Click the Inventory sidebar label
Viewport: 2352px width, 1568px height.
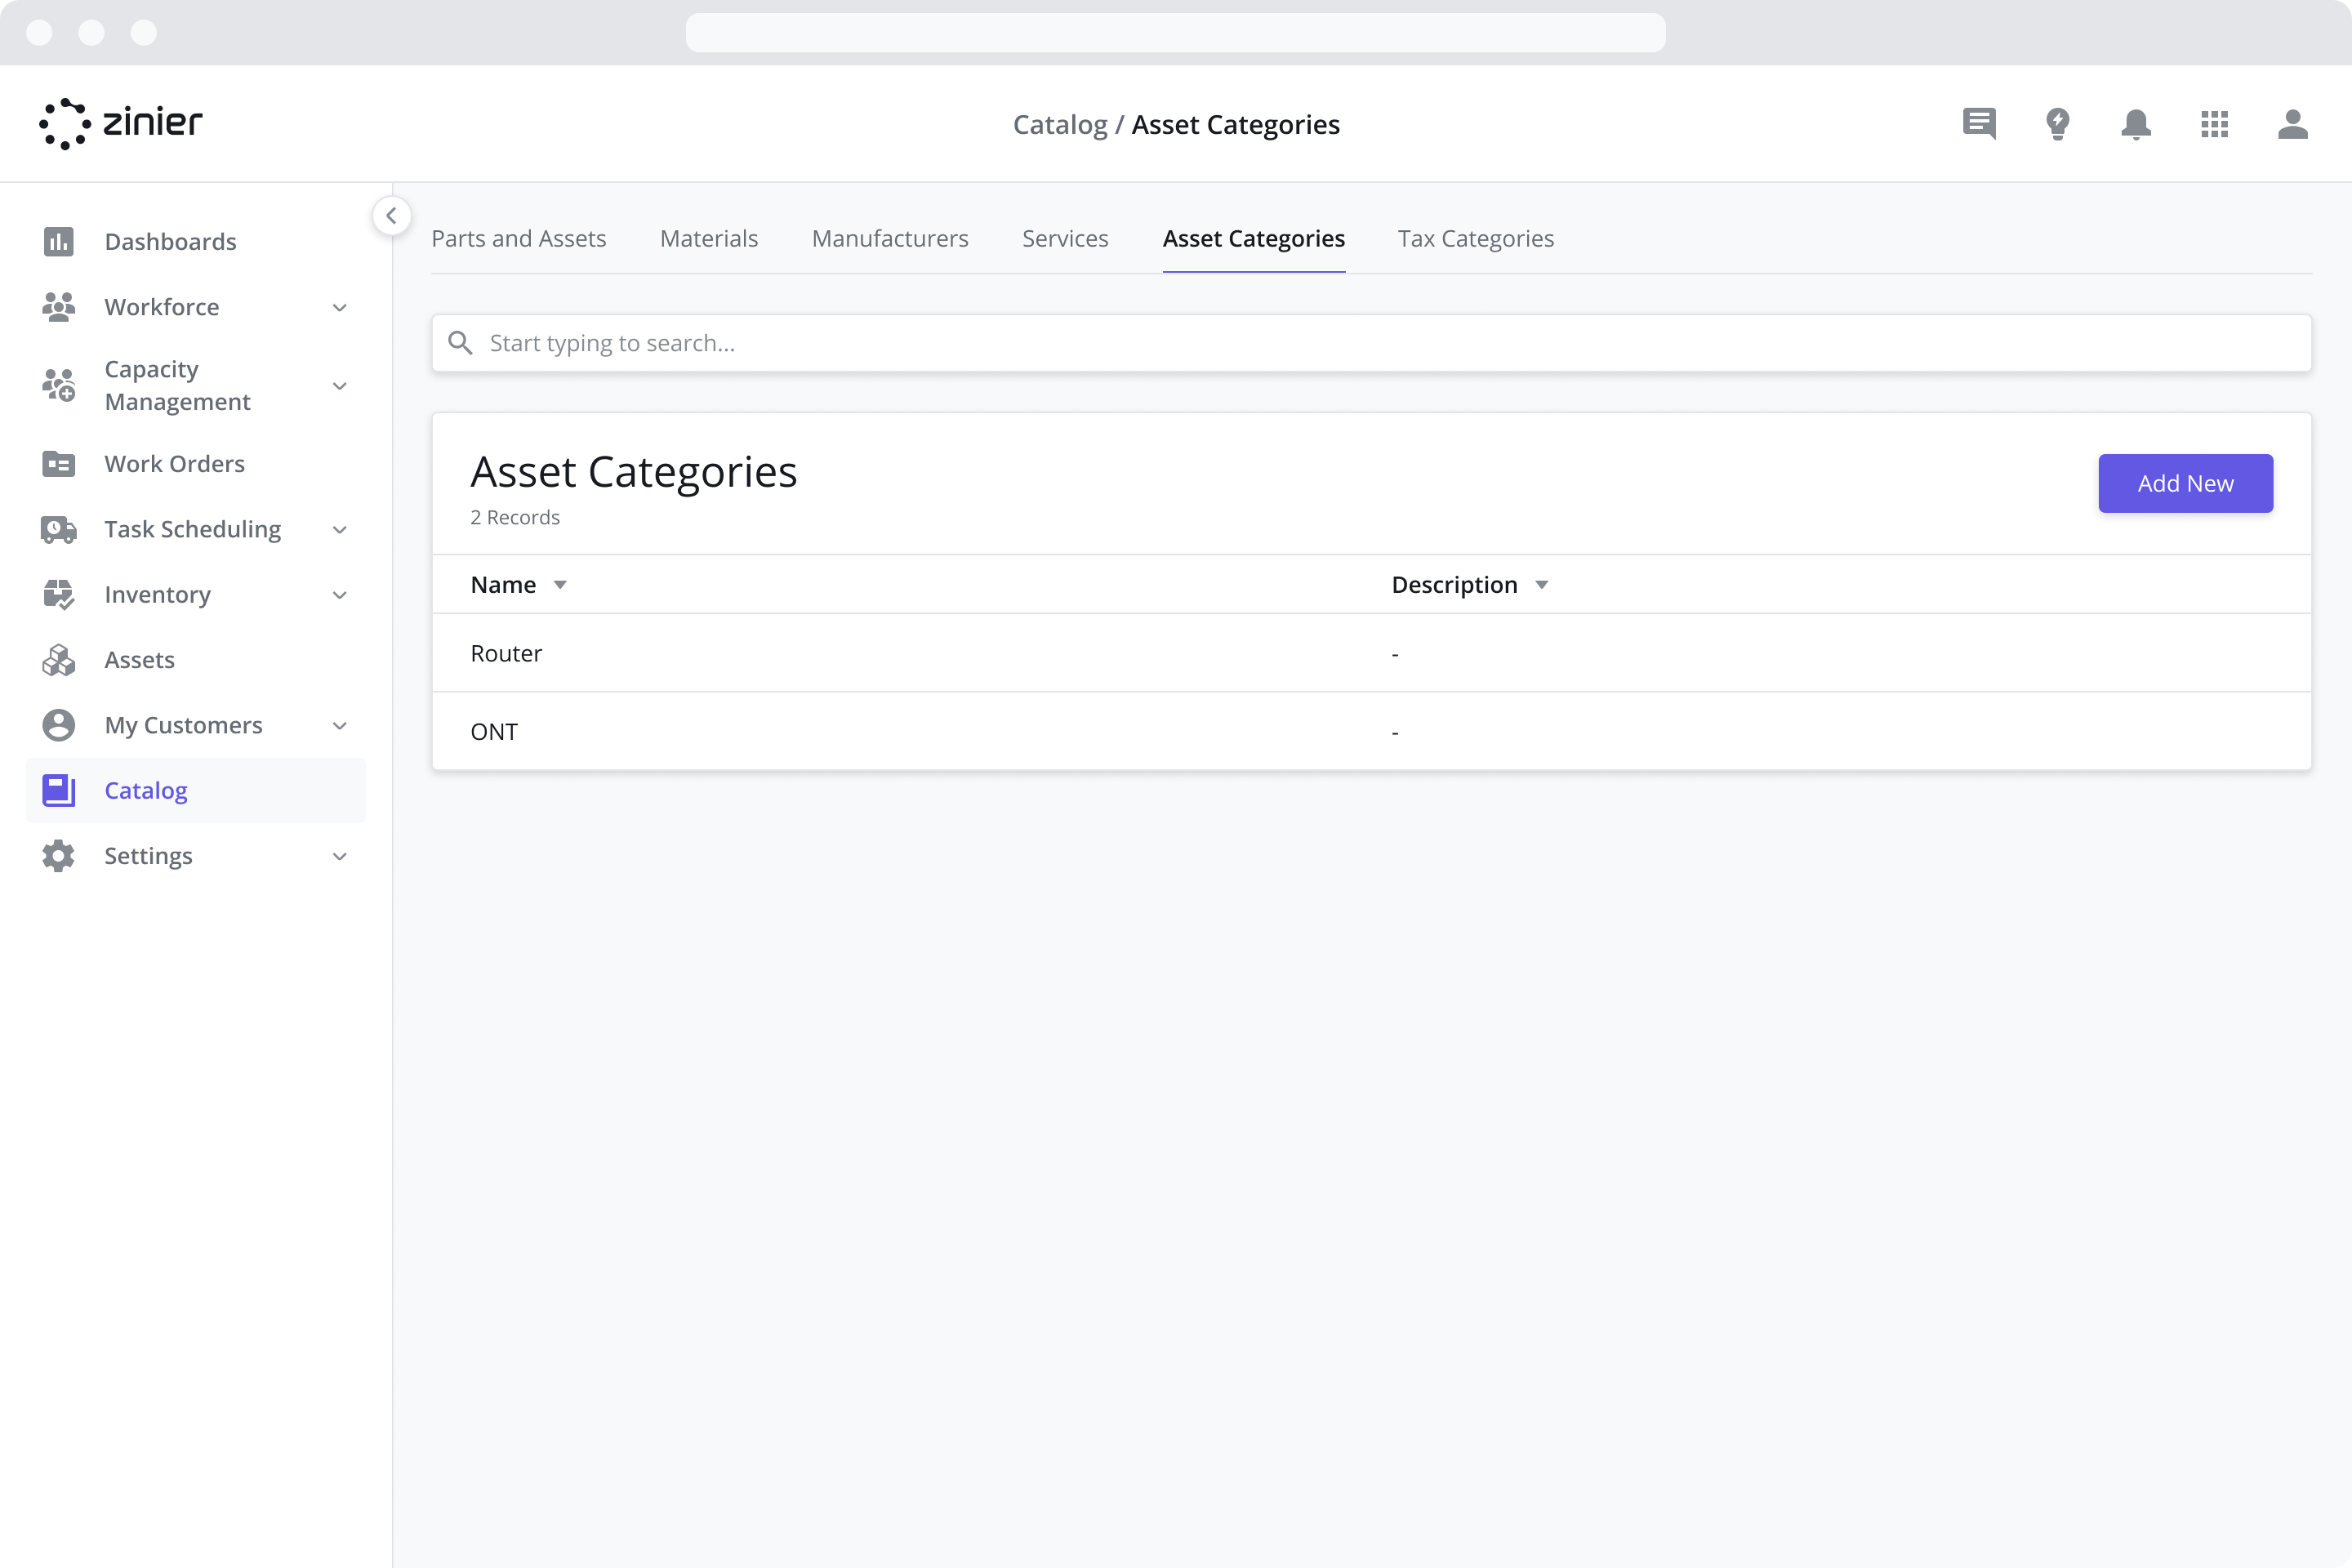[x=158, y=594]
